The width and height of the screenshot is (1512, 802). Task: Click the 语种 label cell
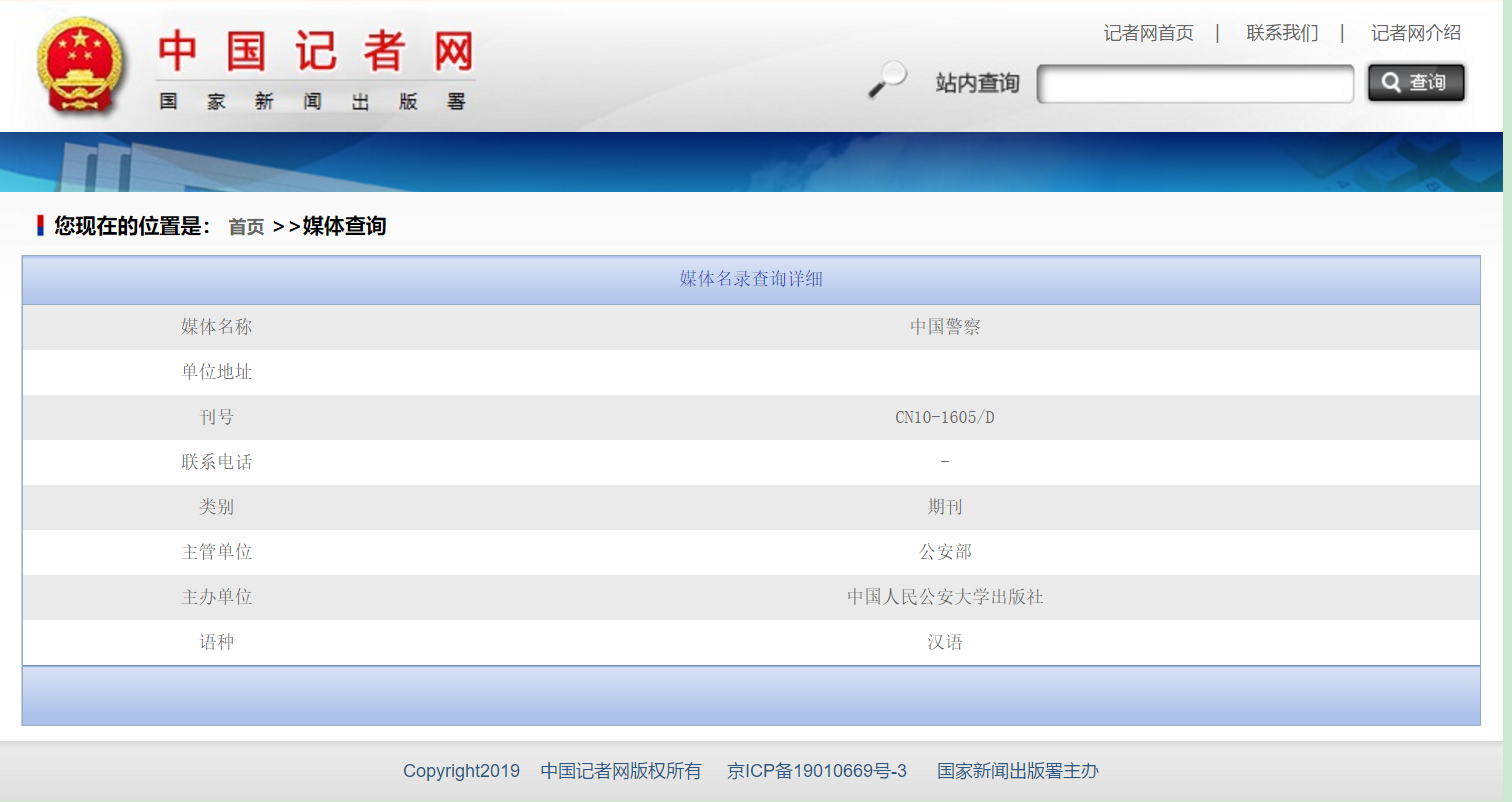217,642
